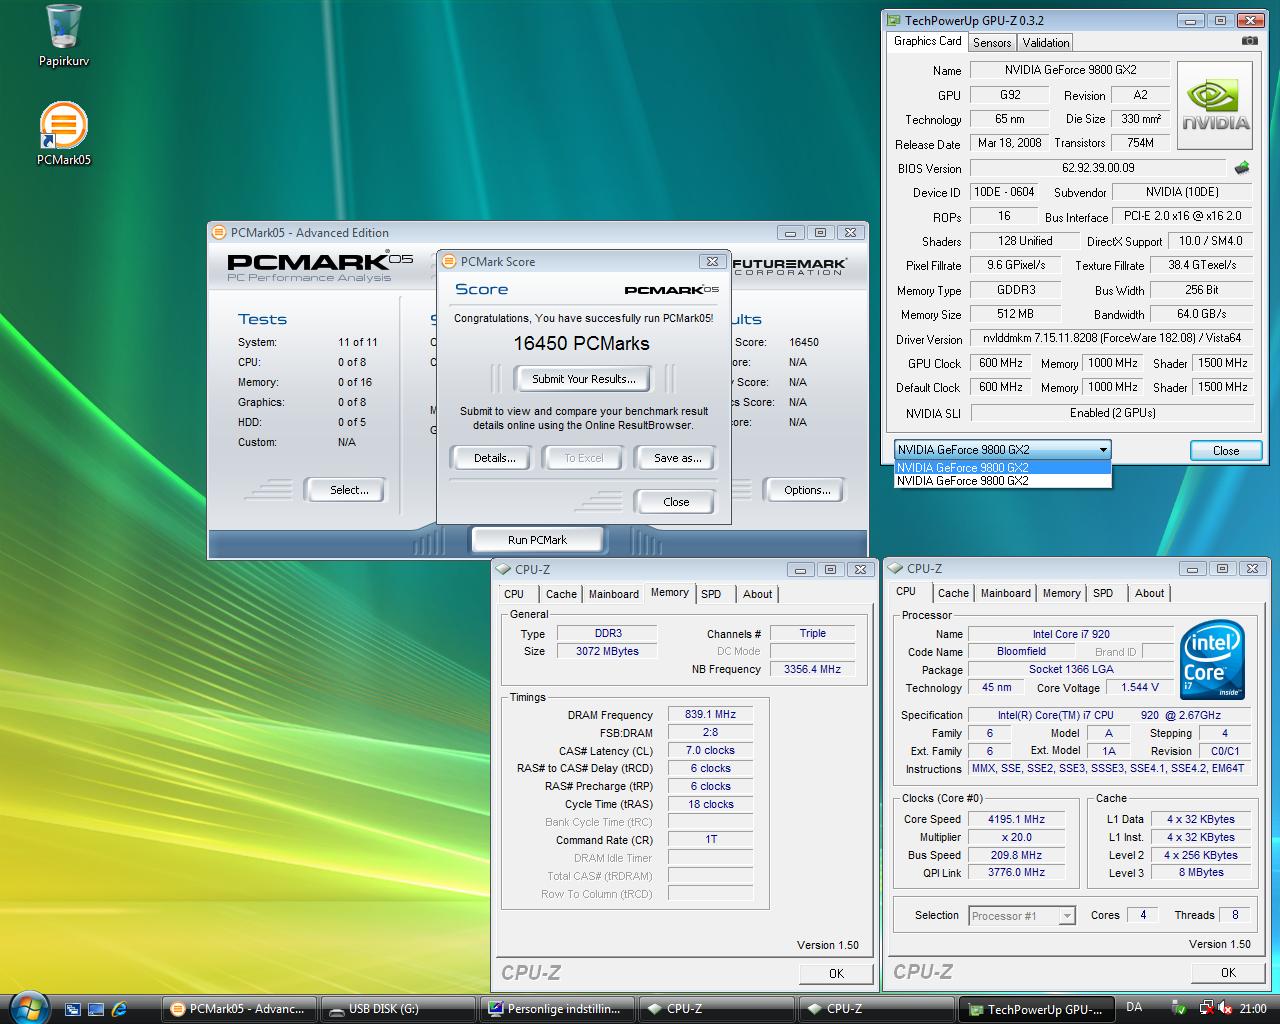The width and height of the screenshot is (1280, 1024).
Task: Open About tab in CPU-Z processor window
Action: [1150, 593]
